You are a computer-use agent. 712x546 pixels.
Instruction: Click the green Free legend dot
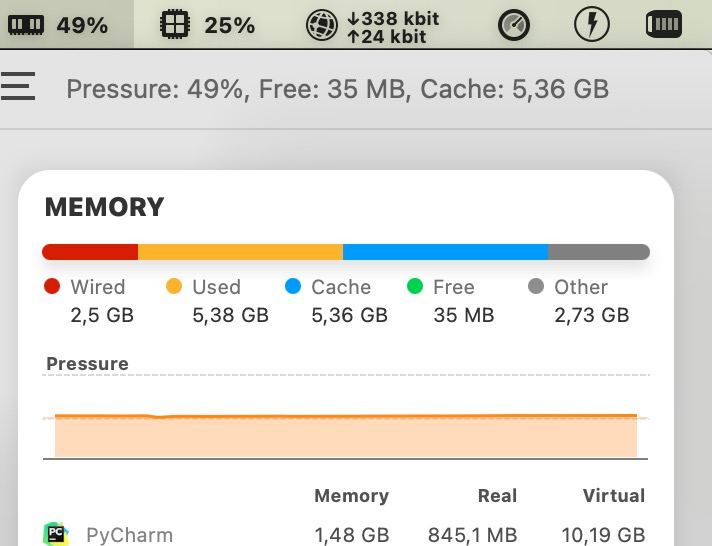click(415, 287)
